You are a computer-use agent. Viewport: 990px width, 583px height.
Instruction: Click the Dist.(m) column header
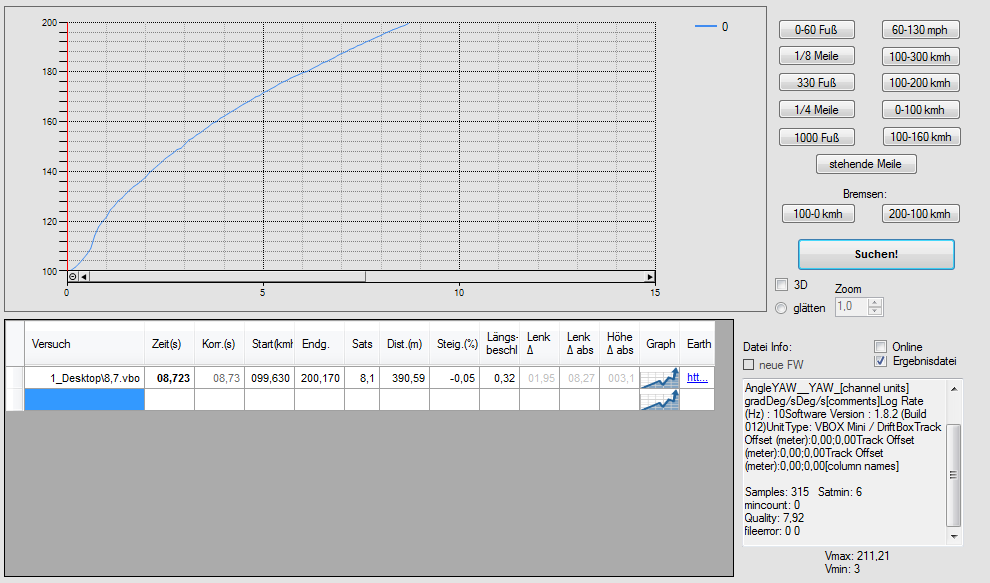click(404, 343)
